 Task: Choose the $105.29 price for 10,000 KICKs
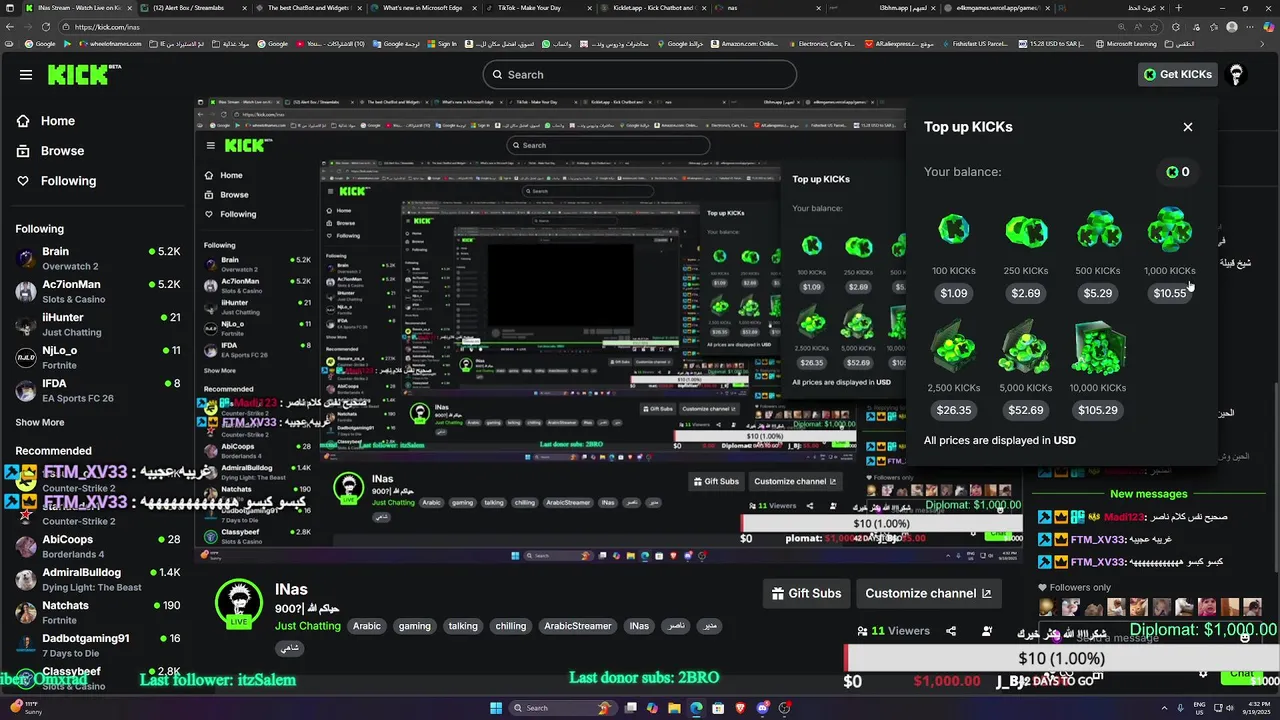[1098, 410]
